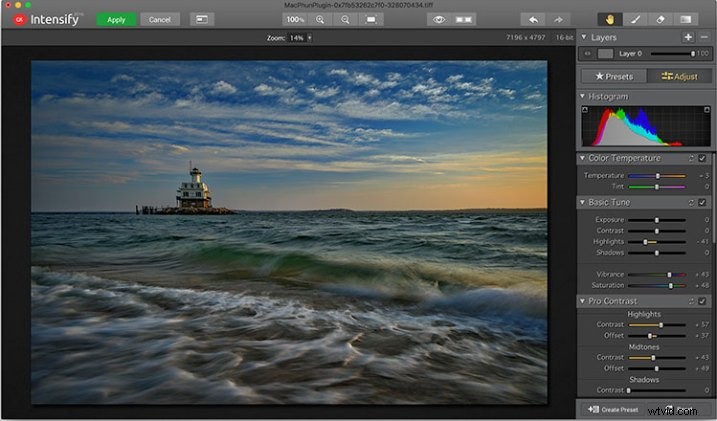Viewport: 717px width, 421px height.
Task: Click the Midtones Contrast slider handle
Action: pyautogui.click(x=653, y=358)
